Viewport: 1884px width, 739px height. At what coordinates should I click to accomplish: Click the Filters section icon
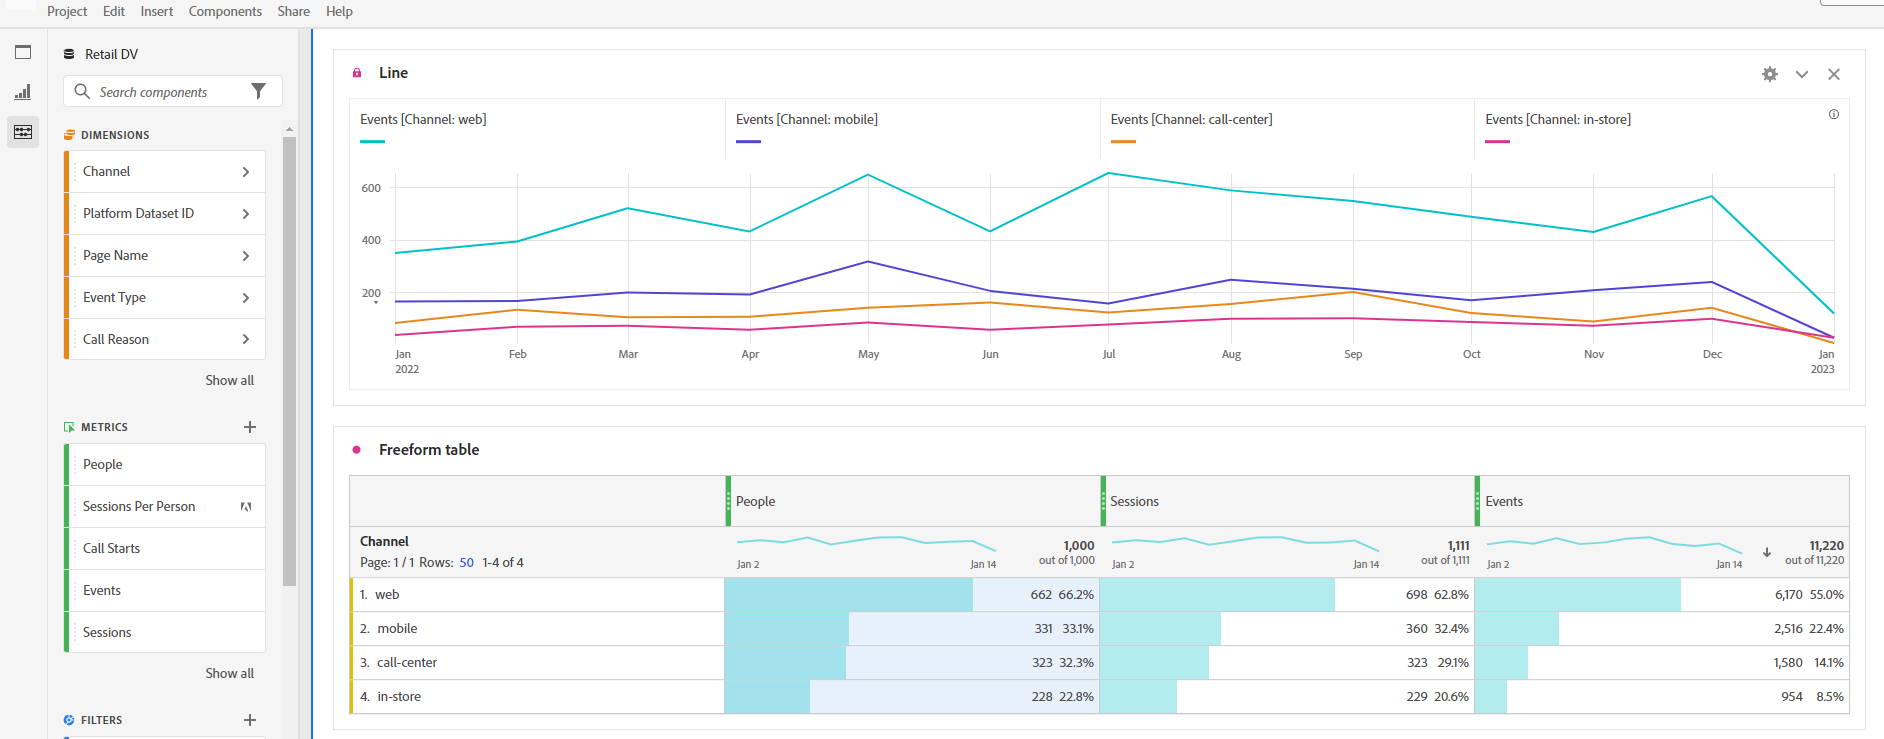69,720
